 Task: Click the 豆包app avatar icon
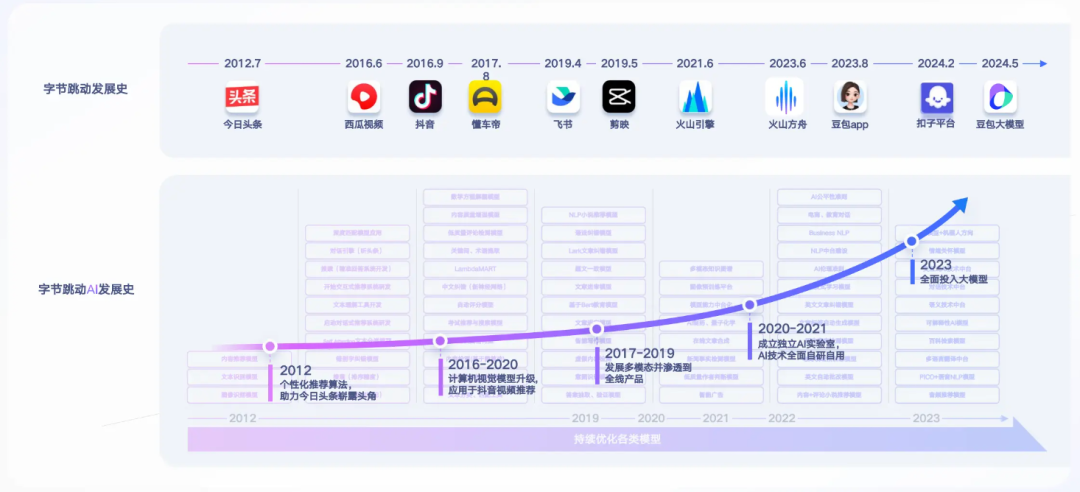pos(850,96)
